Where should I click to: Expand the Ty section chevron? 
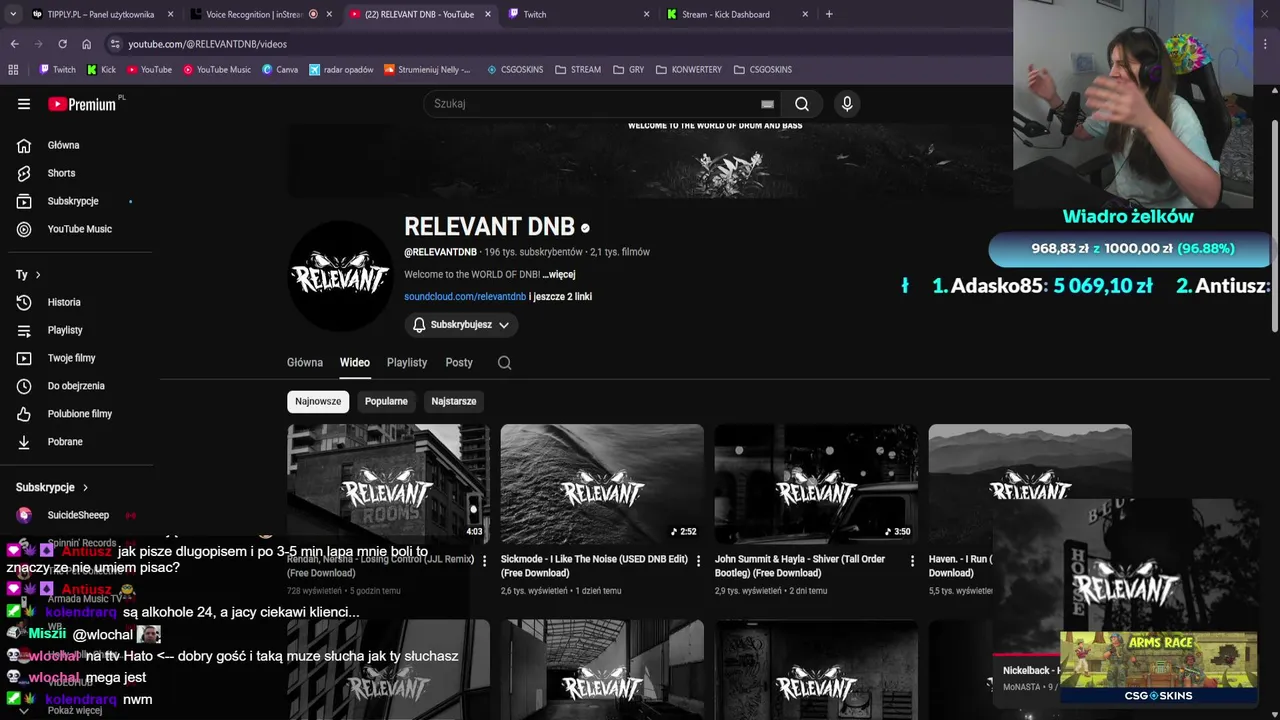(x=38, y=275)
